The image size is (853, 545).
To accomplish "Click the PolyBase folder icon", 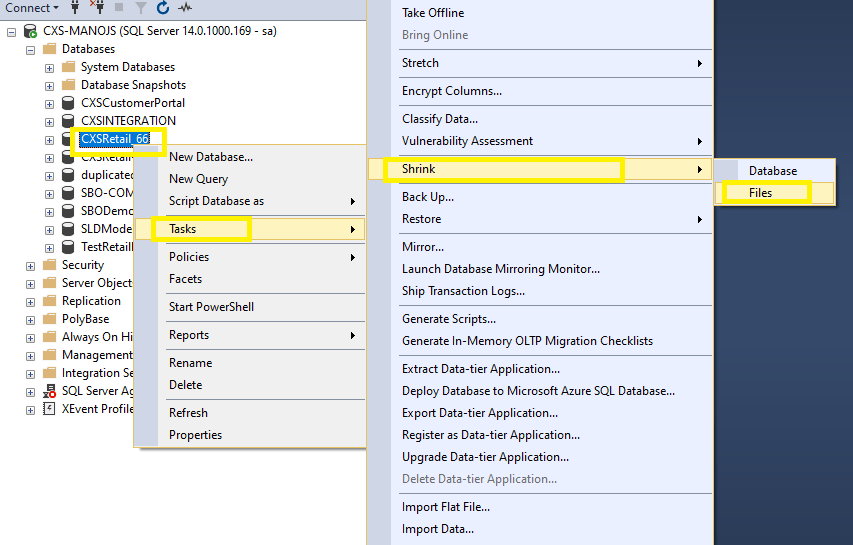I will (50, 318).
